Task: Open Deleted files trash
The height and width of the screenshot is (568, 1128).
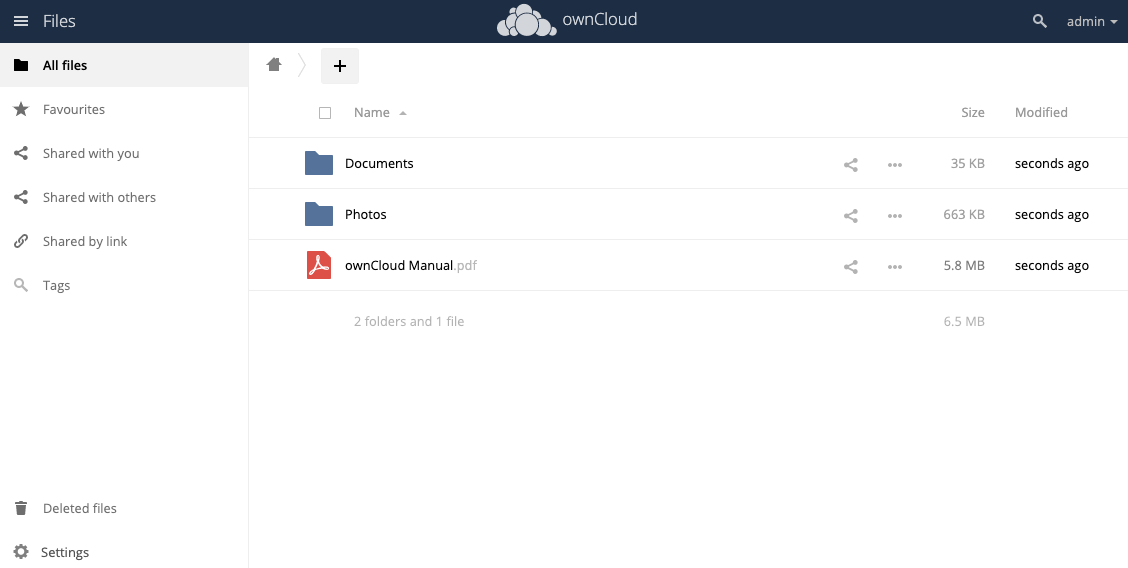Action: 124,508
